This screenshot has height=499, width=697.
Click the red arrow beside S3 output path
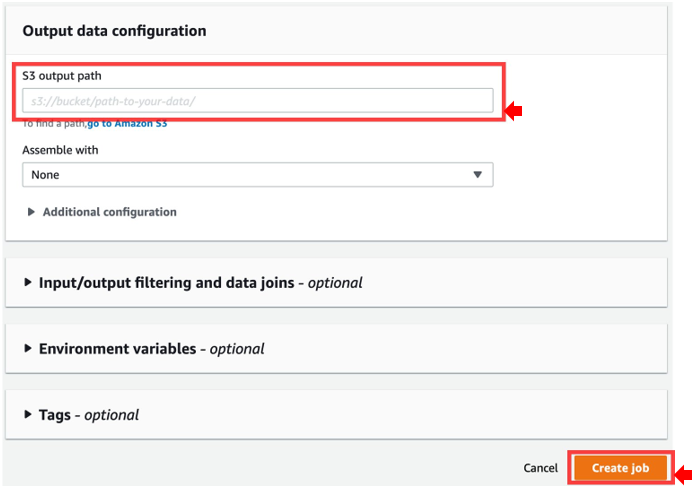tap(515, 112)
